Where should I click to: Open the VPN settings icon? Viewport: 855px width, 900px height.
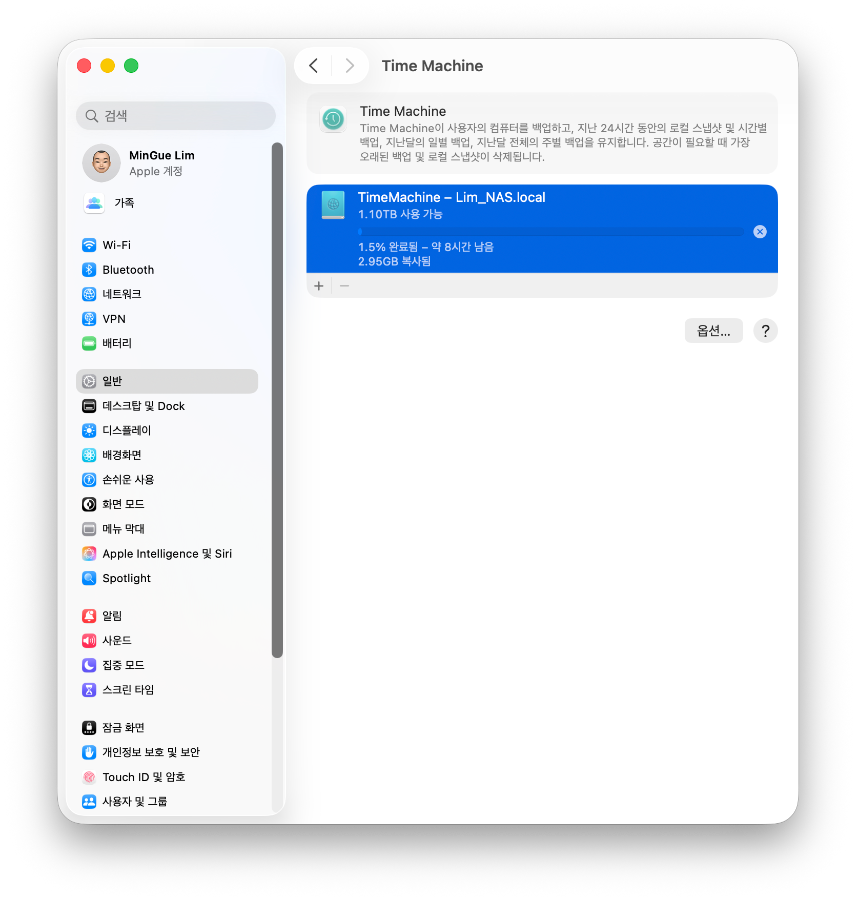point(89,319)
